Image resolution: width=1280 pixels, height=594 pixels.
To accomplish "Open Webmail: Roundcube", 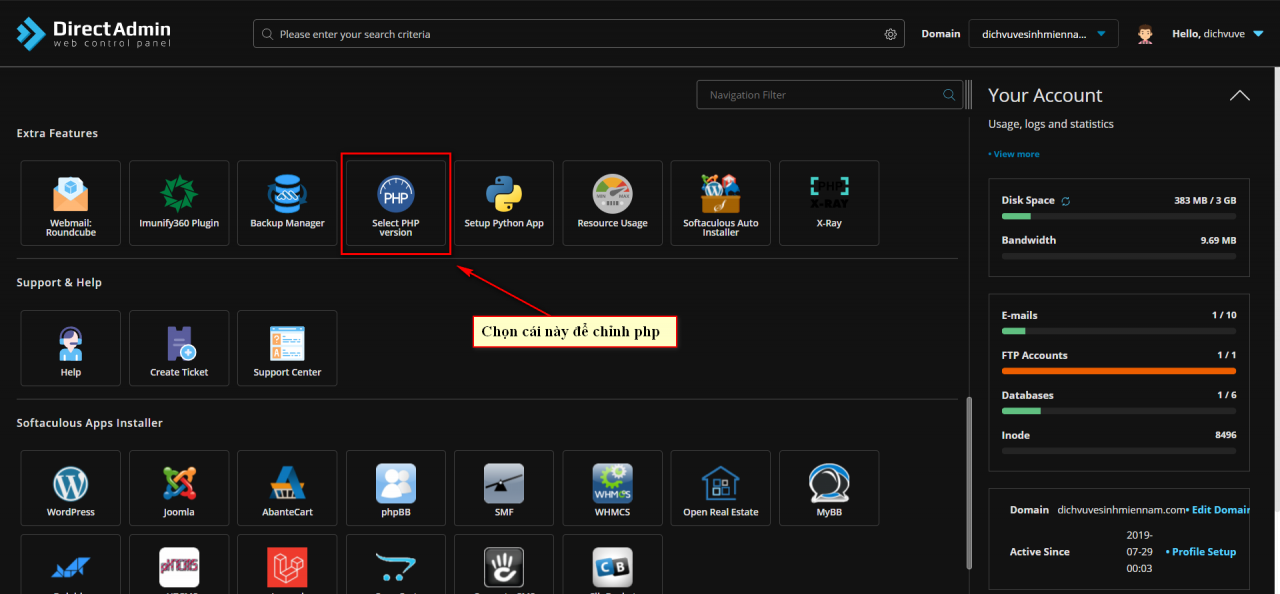I will 71,203.
